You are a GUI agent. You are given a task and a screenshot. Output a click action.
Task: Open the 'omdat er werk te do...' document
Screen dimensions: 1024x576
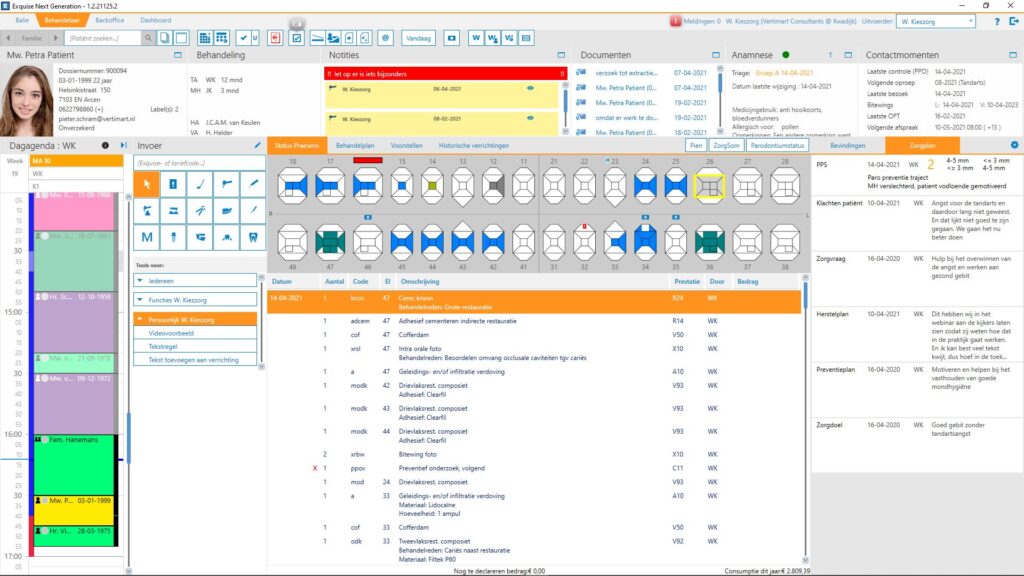click(626, 118)
